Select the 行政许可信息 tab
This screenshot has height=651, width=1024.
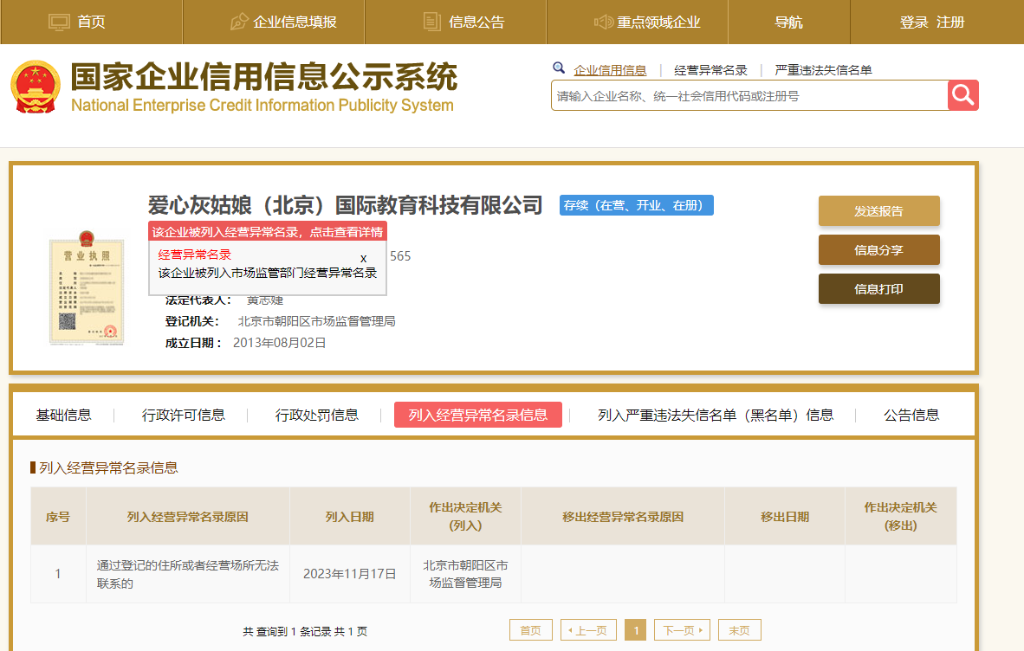182,415
